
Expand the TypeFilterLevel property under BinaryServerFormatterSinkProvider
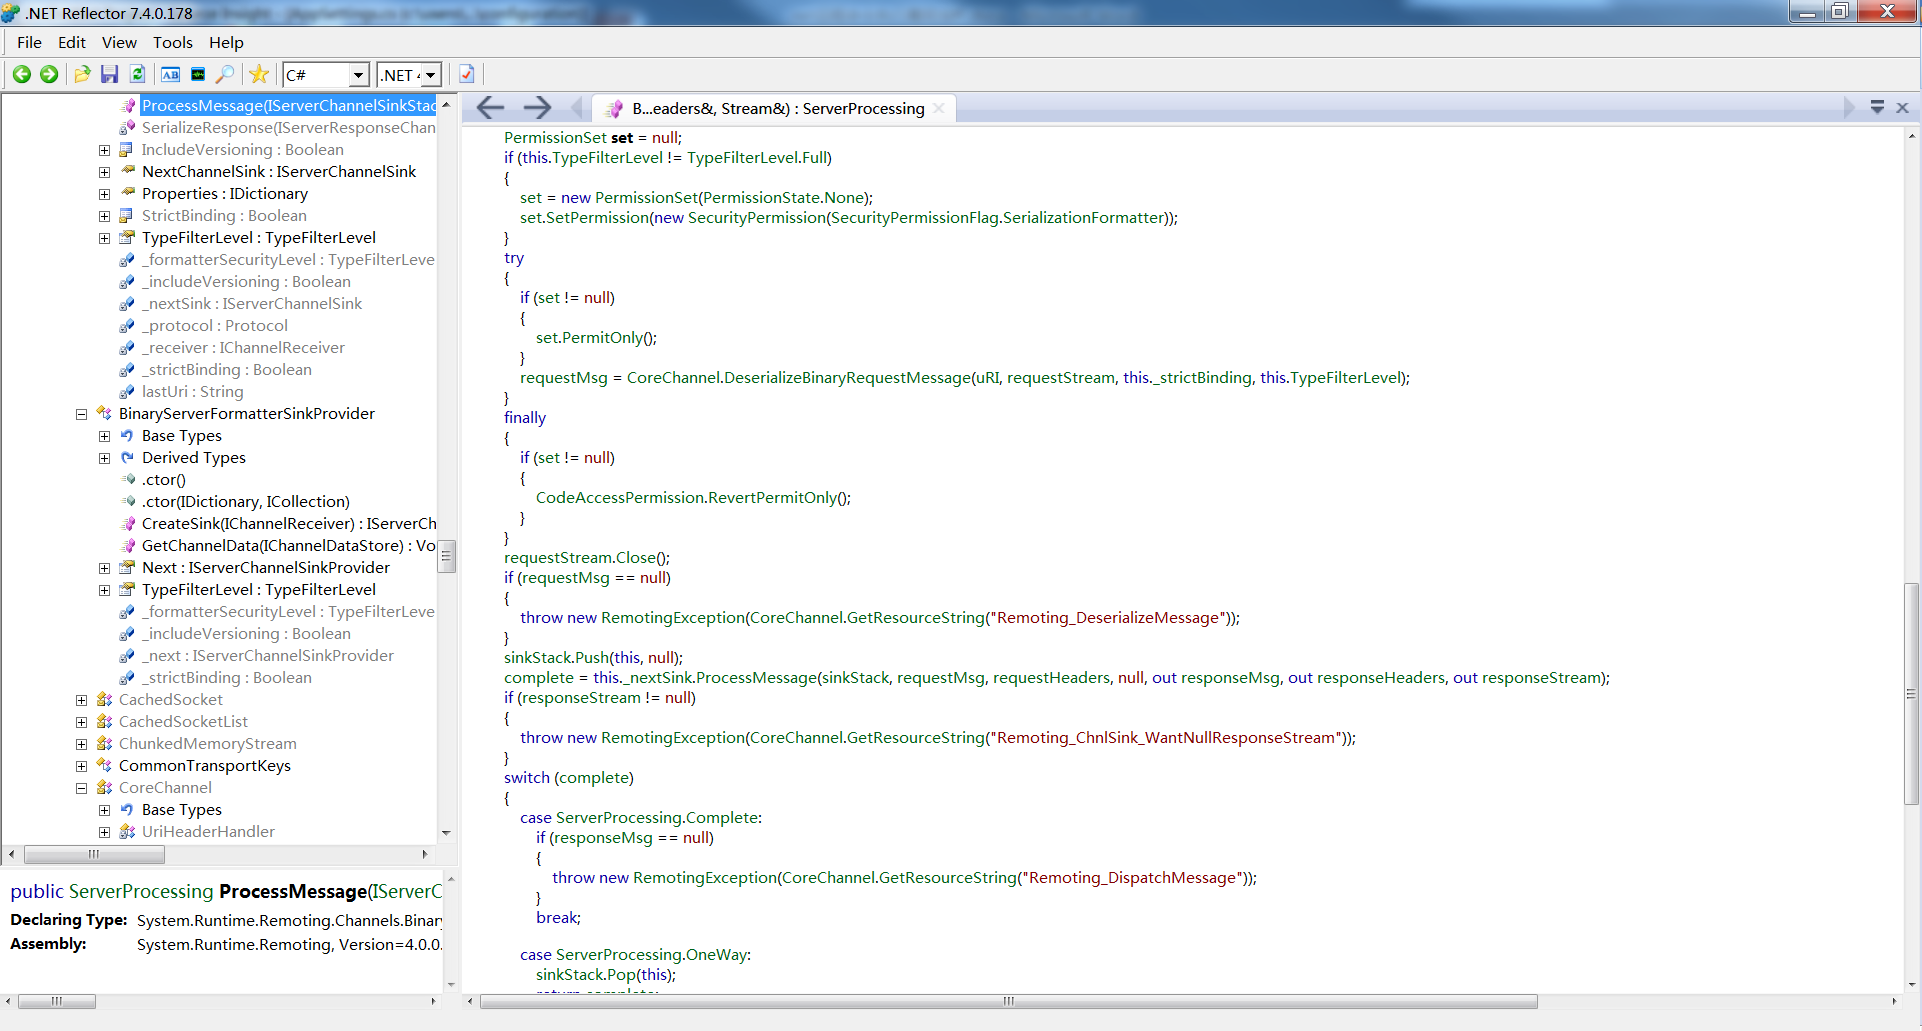click(104, 590)
